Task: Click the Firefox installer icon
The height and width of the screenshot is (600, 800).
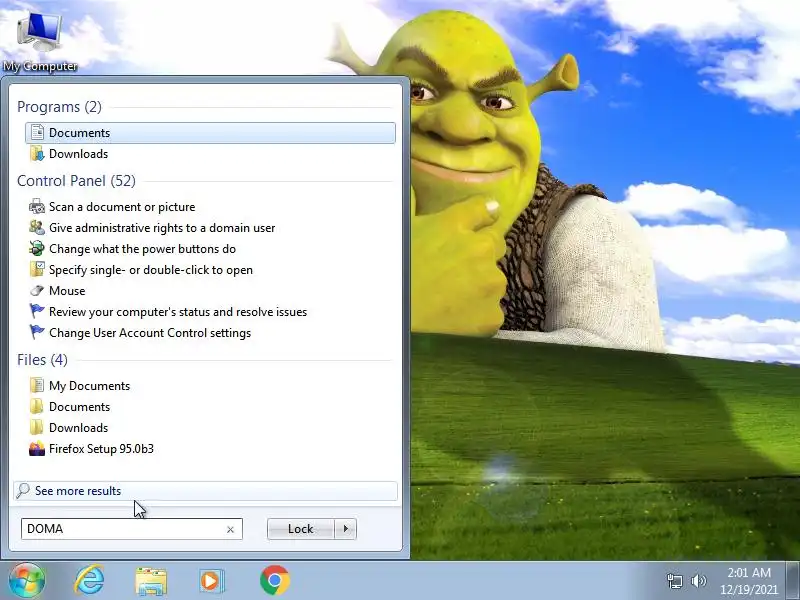Action: click(37, 448)
